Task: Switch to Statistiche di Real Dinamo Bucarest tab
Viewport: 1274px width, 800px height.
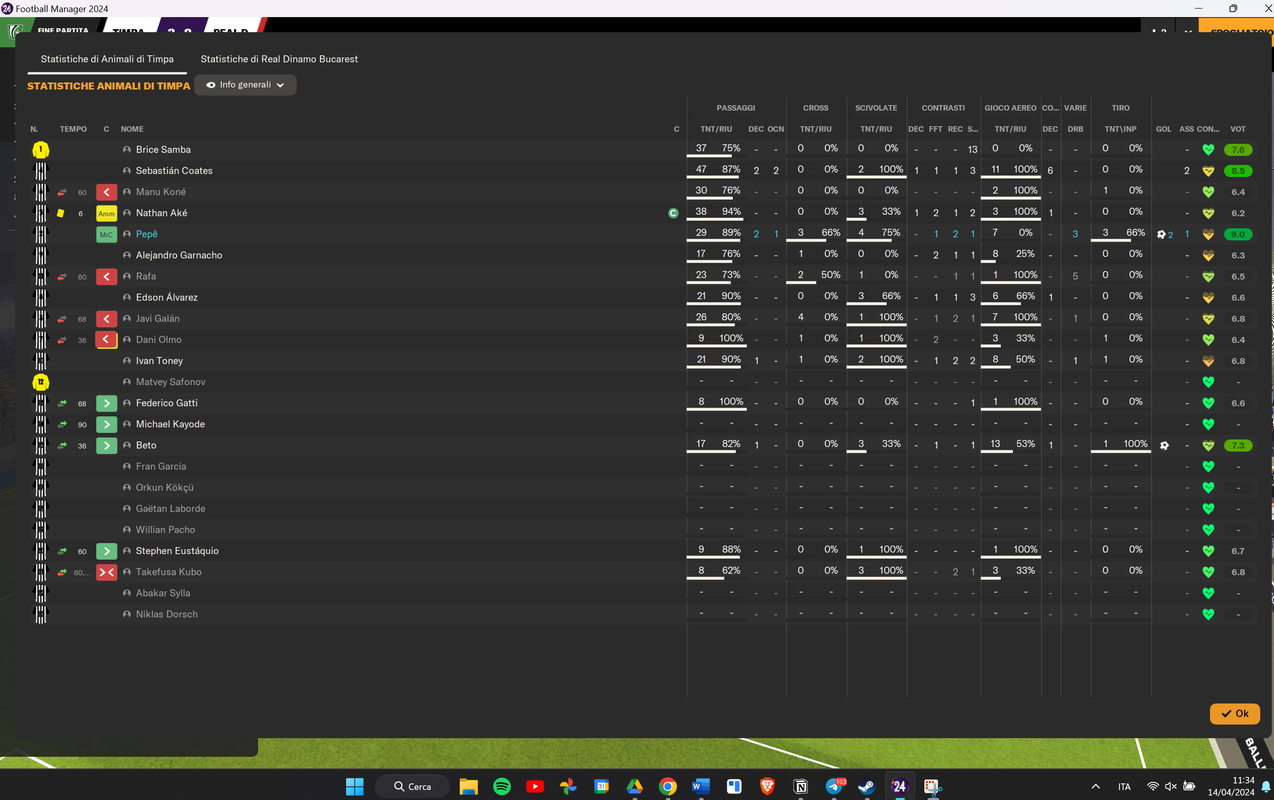Action: coord(279,59)
